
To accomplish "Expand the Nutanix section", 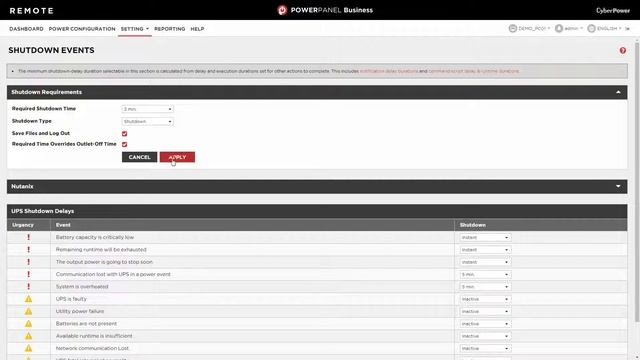I will point(618,187).
